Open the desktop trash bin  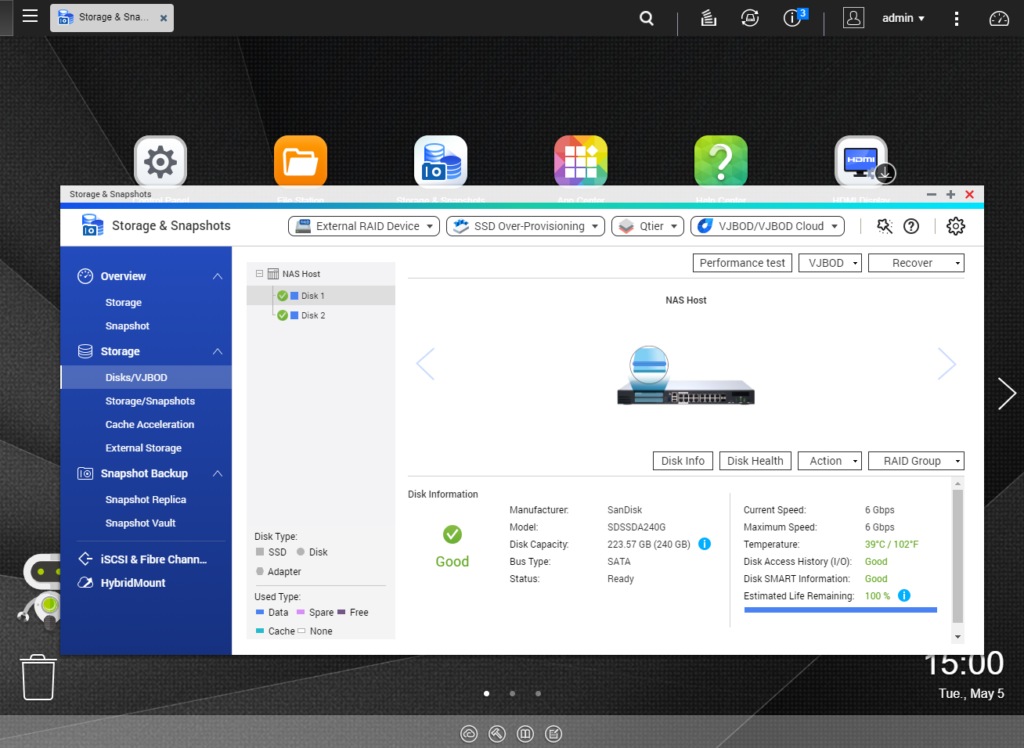(x=39, y=677)
